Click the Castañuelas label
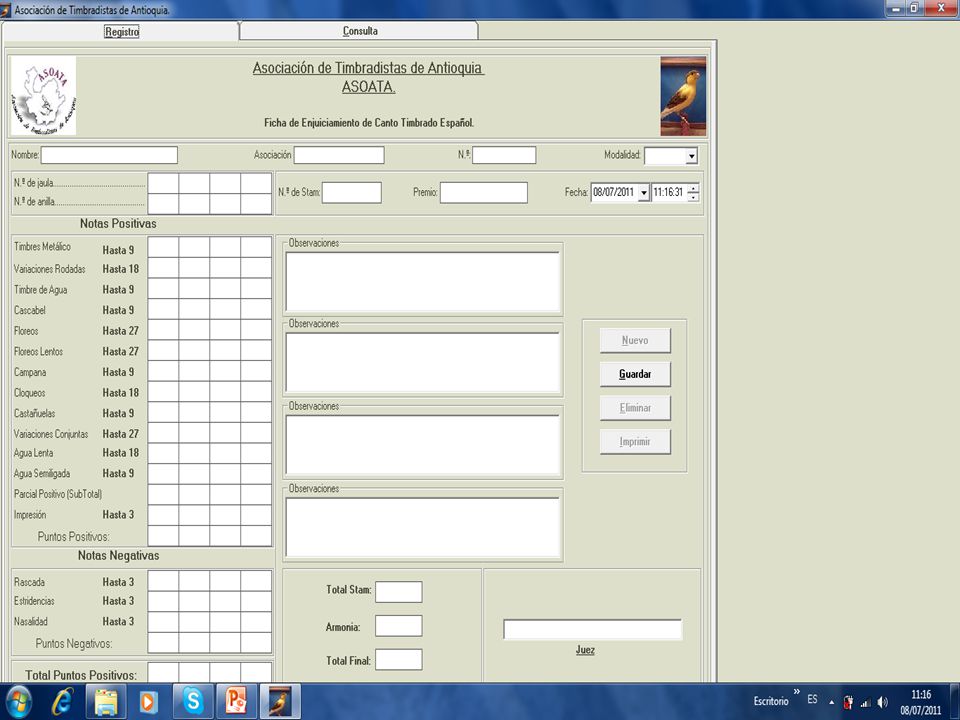Screen dimensions: 960x720 [34, 413]
